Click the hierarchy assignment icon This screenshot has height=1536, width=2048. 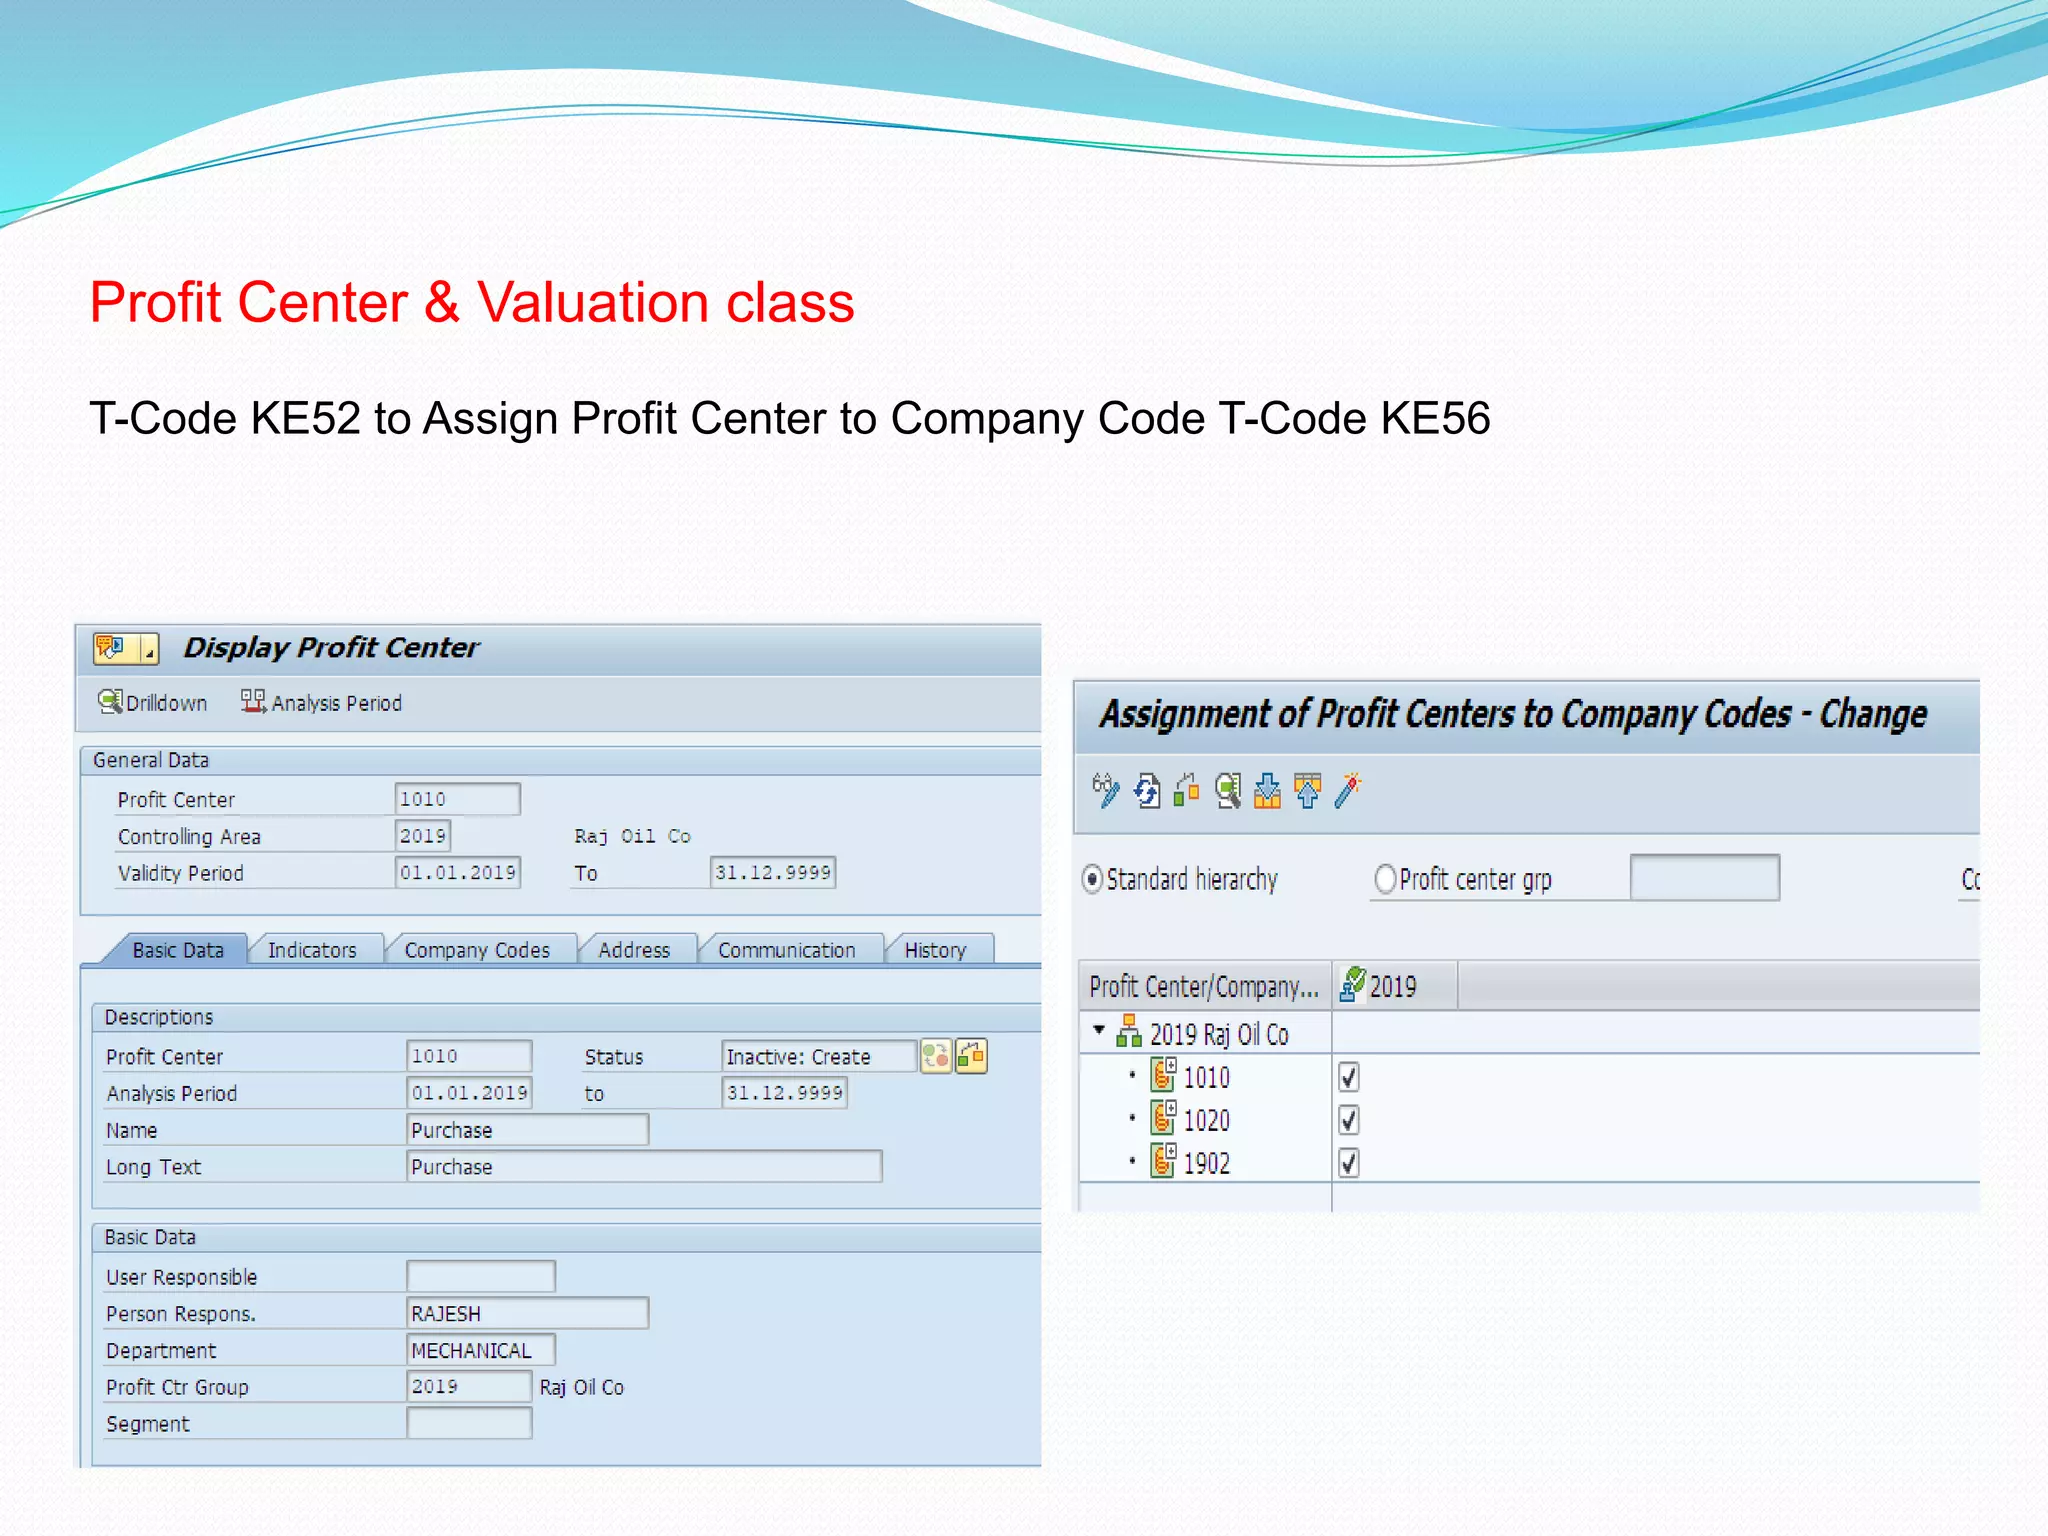point(1187,791)
